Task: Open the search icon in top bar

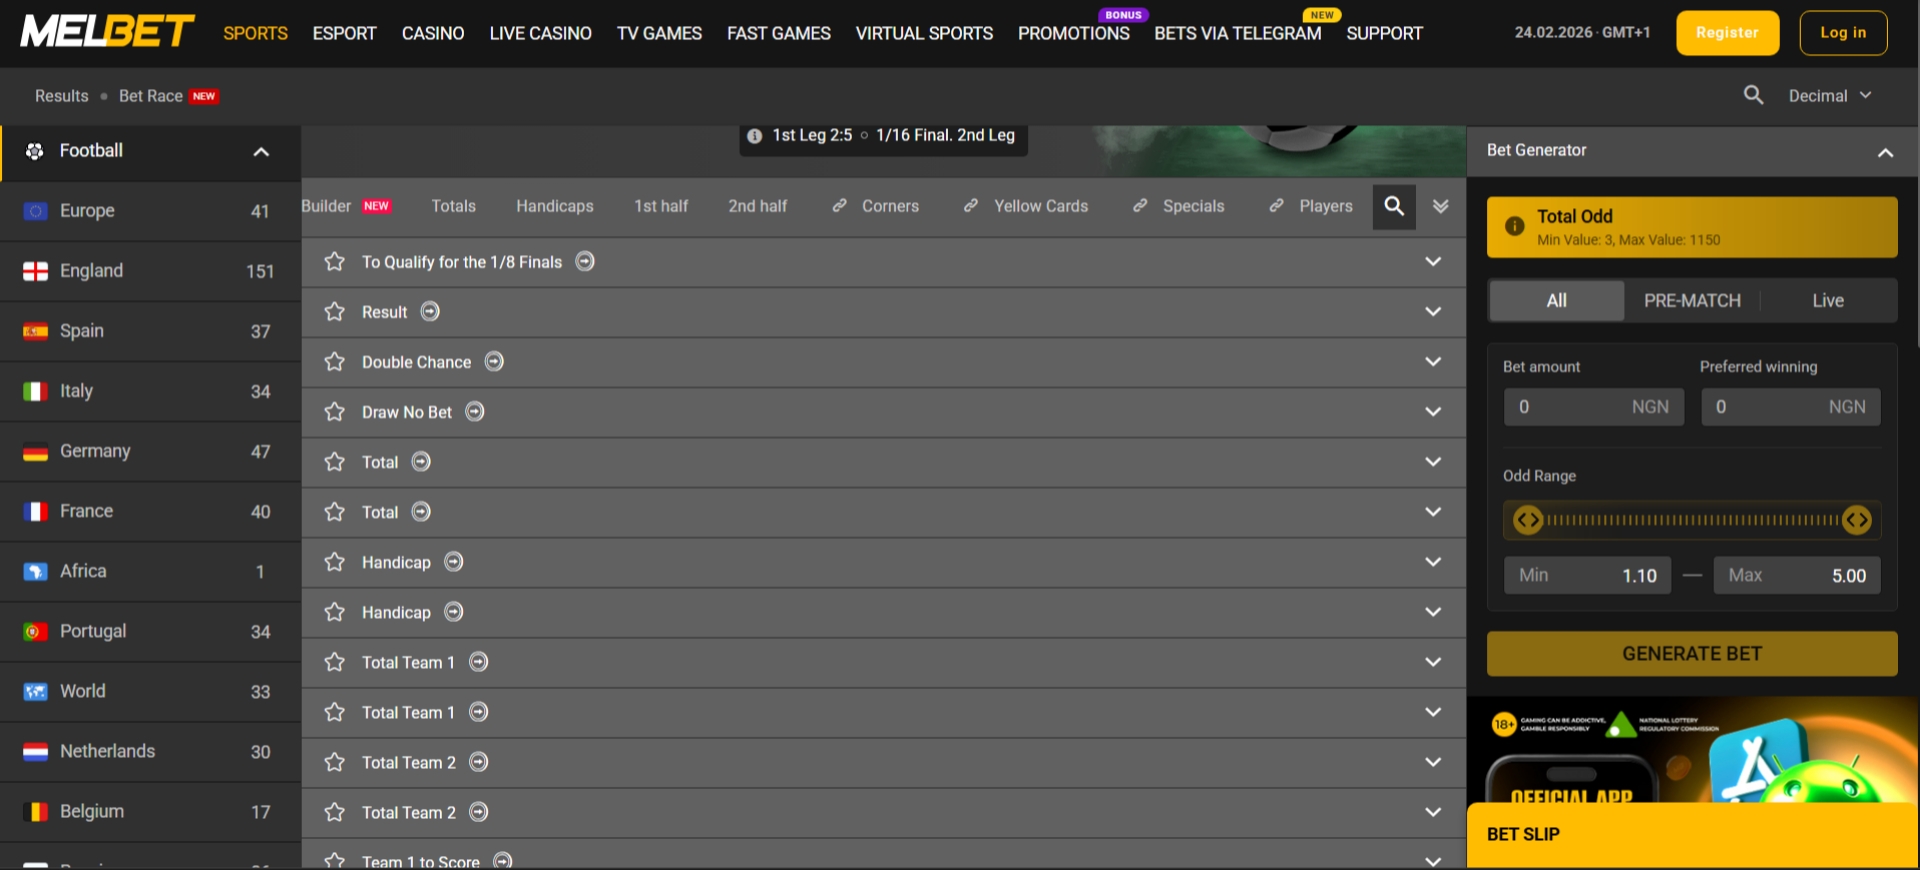Action: point(1753,95)
